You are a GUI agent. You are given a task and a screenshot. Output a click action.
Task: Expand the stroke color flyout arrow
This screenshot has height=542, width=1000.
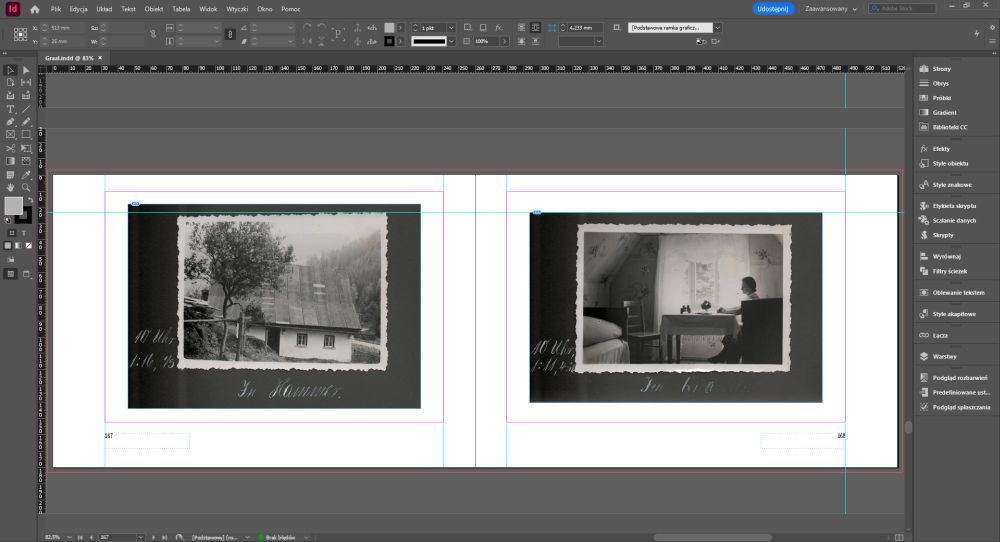coord(401,41)
